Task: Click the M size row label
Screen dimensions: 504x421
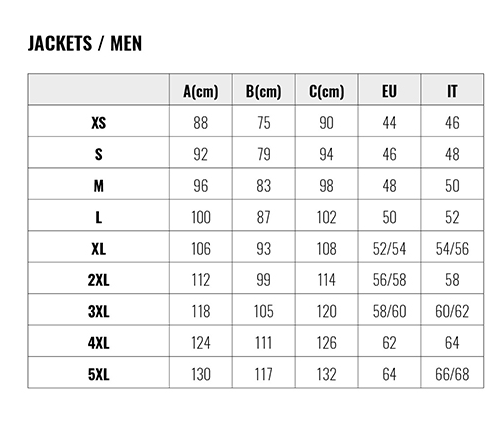Action: pyautogui.click(x=99, y=186)
